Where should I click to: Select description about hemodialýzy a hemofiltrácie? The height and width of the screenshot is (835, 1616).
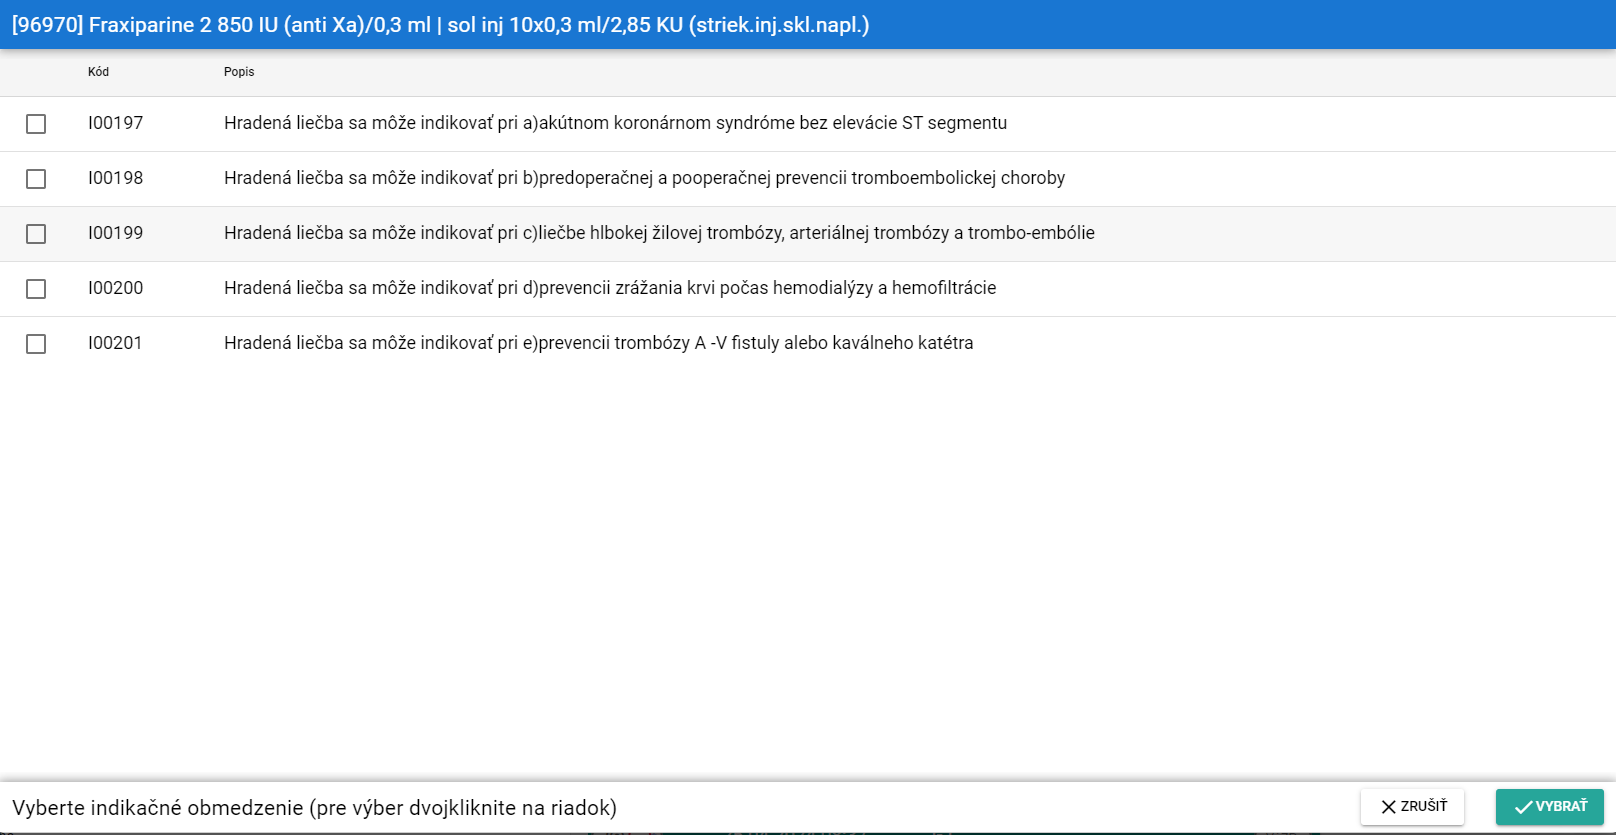point(610,288)
